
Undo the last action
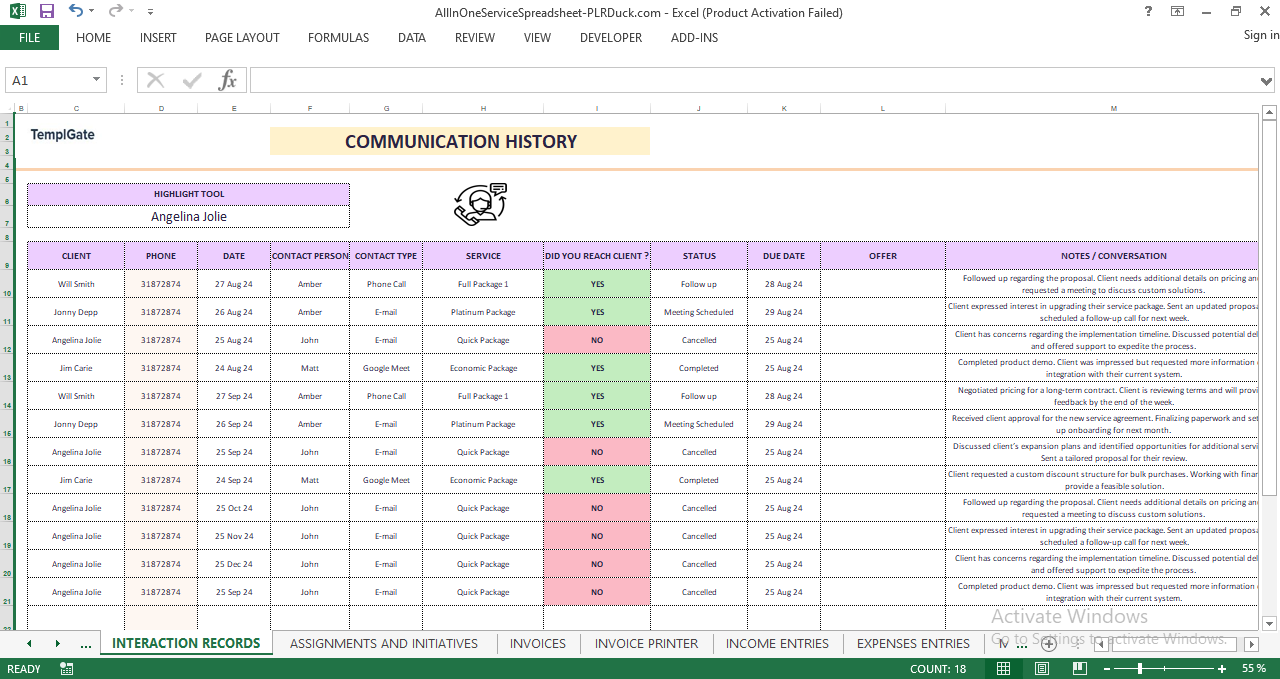coord(76,12)
